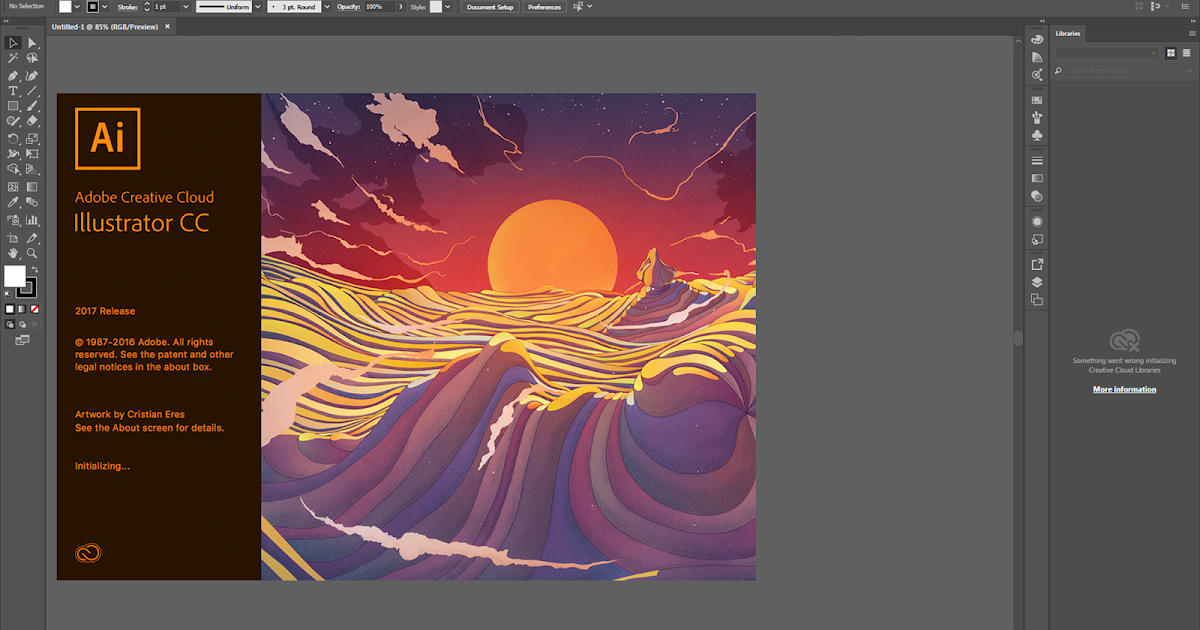The width and height of the screenshot is (1200, 630).
Task: Set paint mode to Gradient
Action: pos(22,309)
